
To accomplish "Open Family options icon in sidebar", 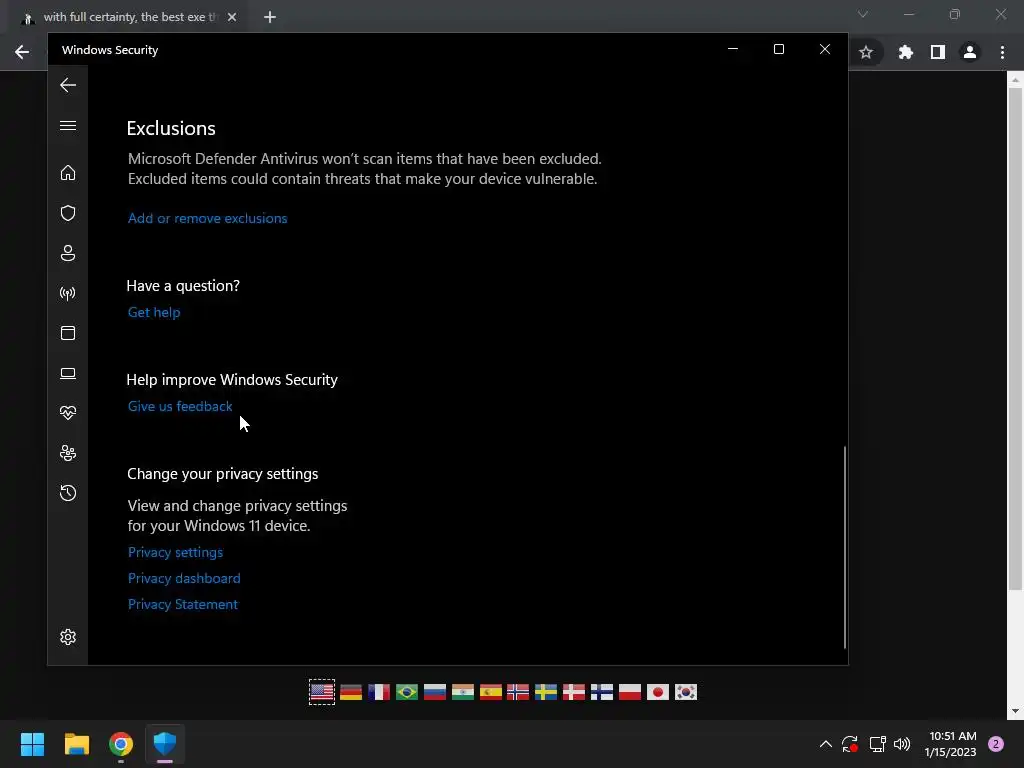I will point(68,453).
